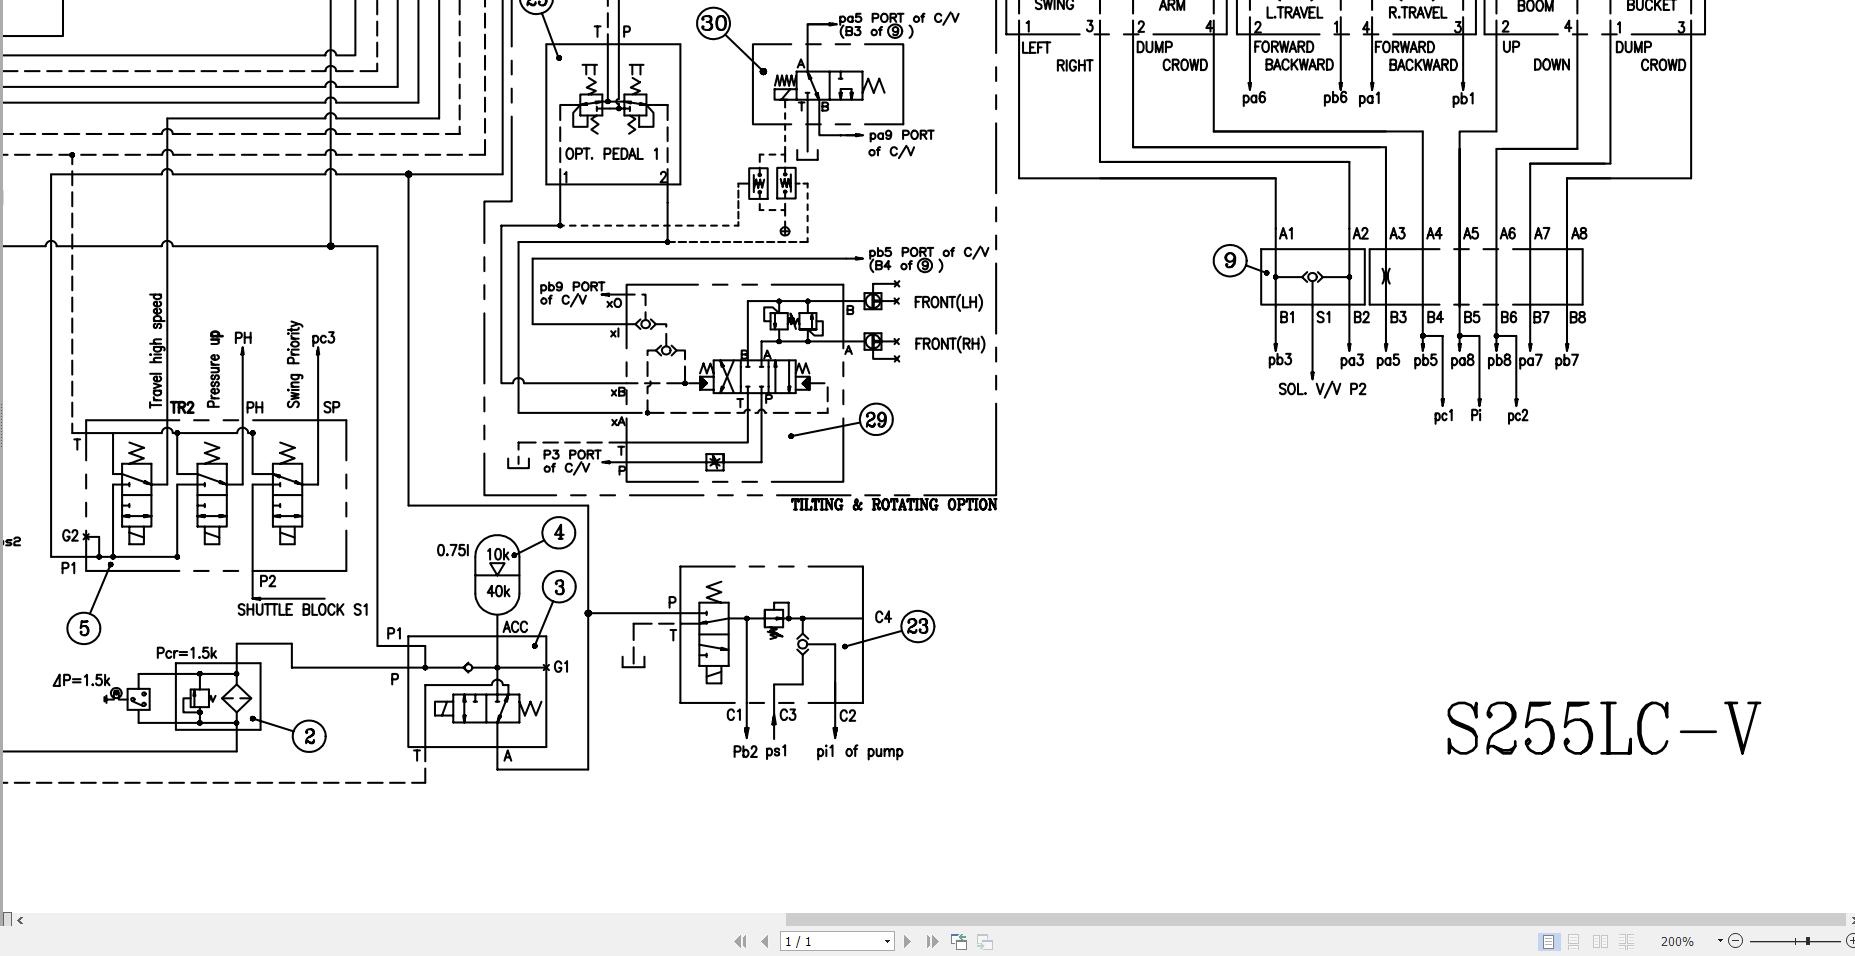Screen dimensions: 1855x956
Task: Select the two-page view layout icon
Action: pyautogui.click(x=1600, y=941)
